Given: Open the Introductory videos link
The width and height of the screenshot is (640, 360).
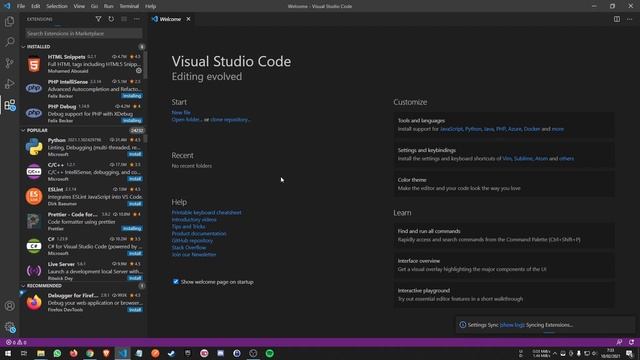Looking at the screenshot, I should tap(194, 219).
